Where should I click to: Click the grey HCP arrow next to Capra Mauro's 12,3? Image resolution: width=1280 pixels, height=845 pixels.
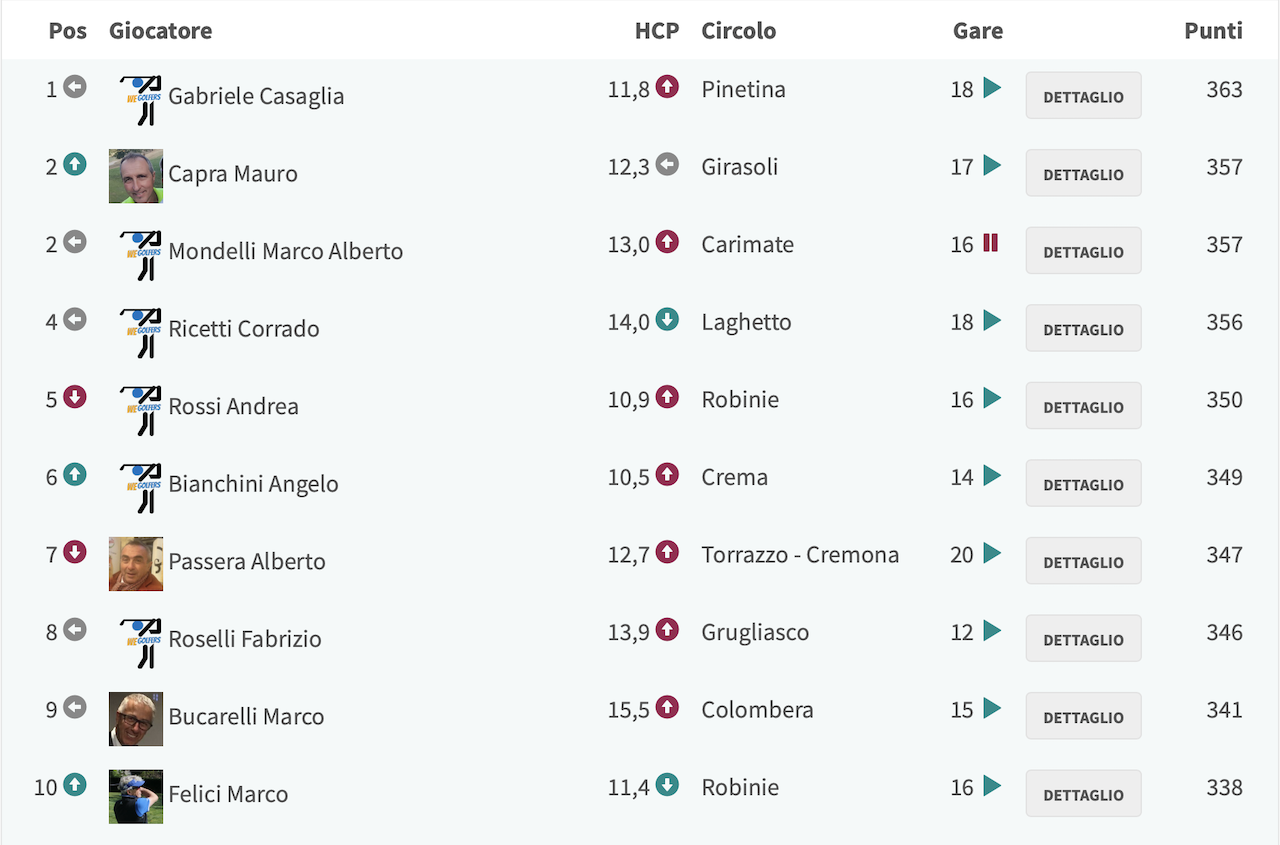pyautogui.click(x=667, y=165)
